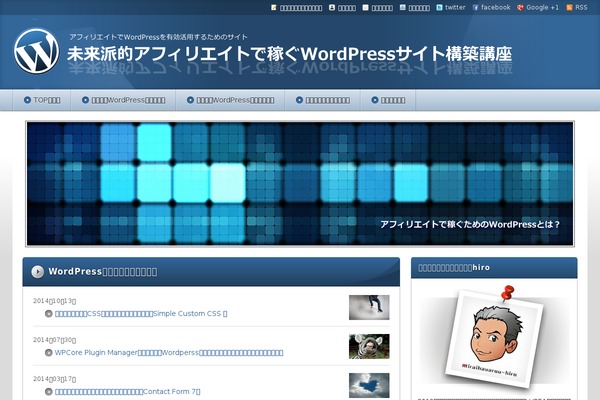Open the fourth navigation menu item

[323, 100]
